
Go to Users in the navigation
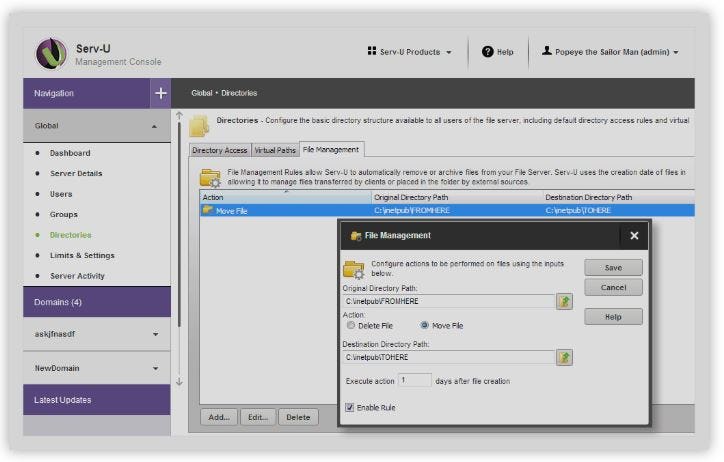(x=61, y=194)
